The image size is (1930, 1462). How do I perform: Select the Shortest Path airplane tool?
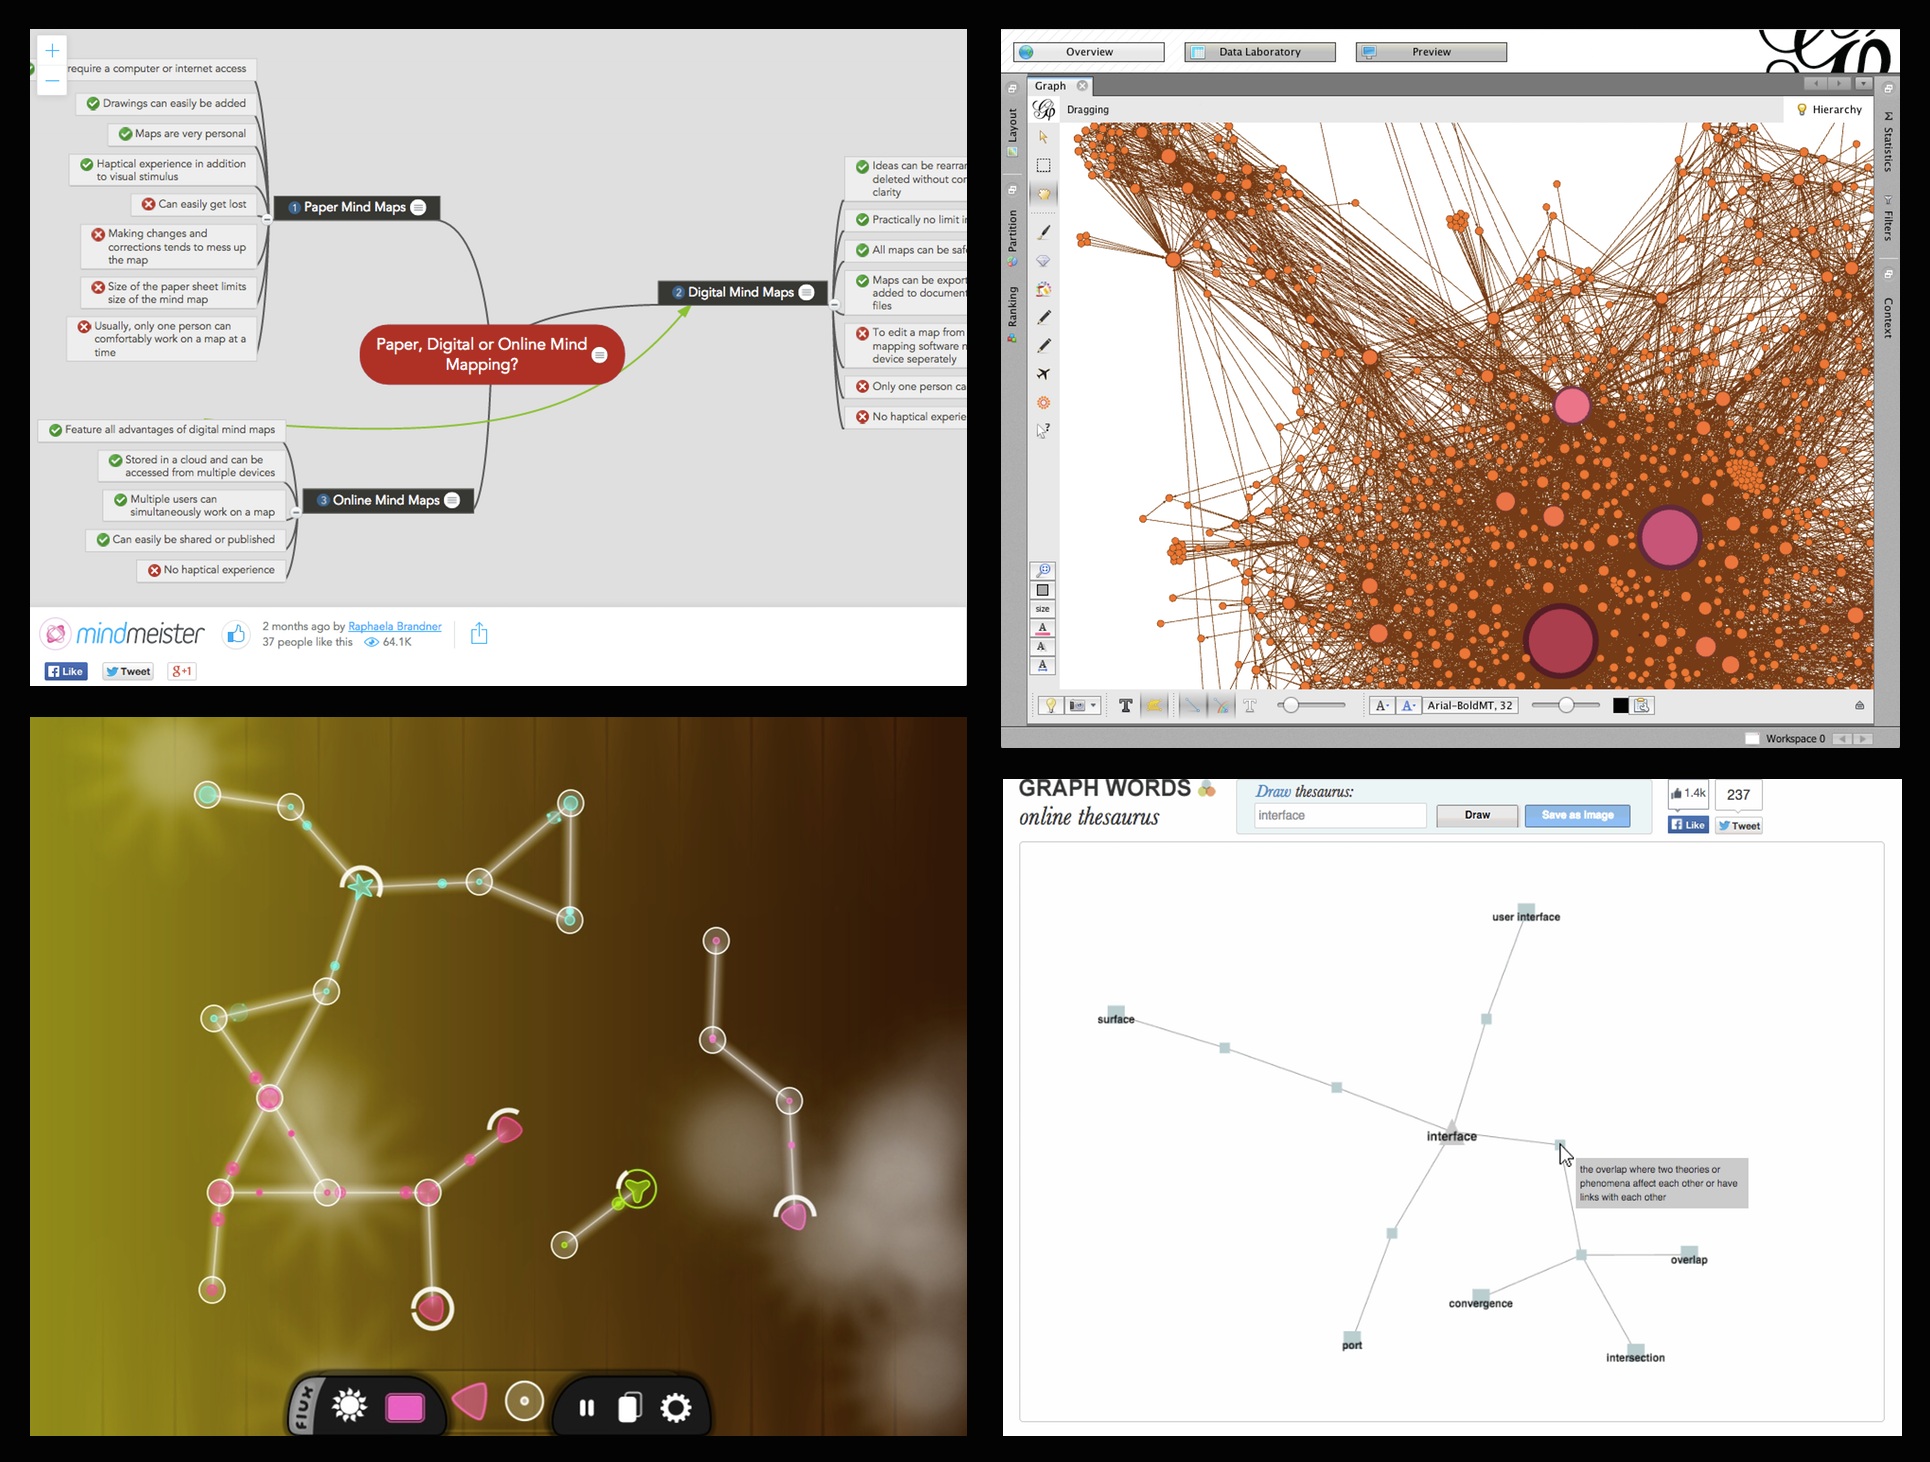click(1043, 374)
